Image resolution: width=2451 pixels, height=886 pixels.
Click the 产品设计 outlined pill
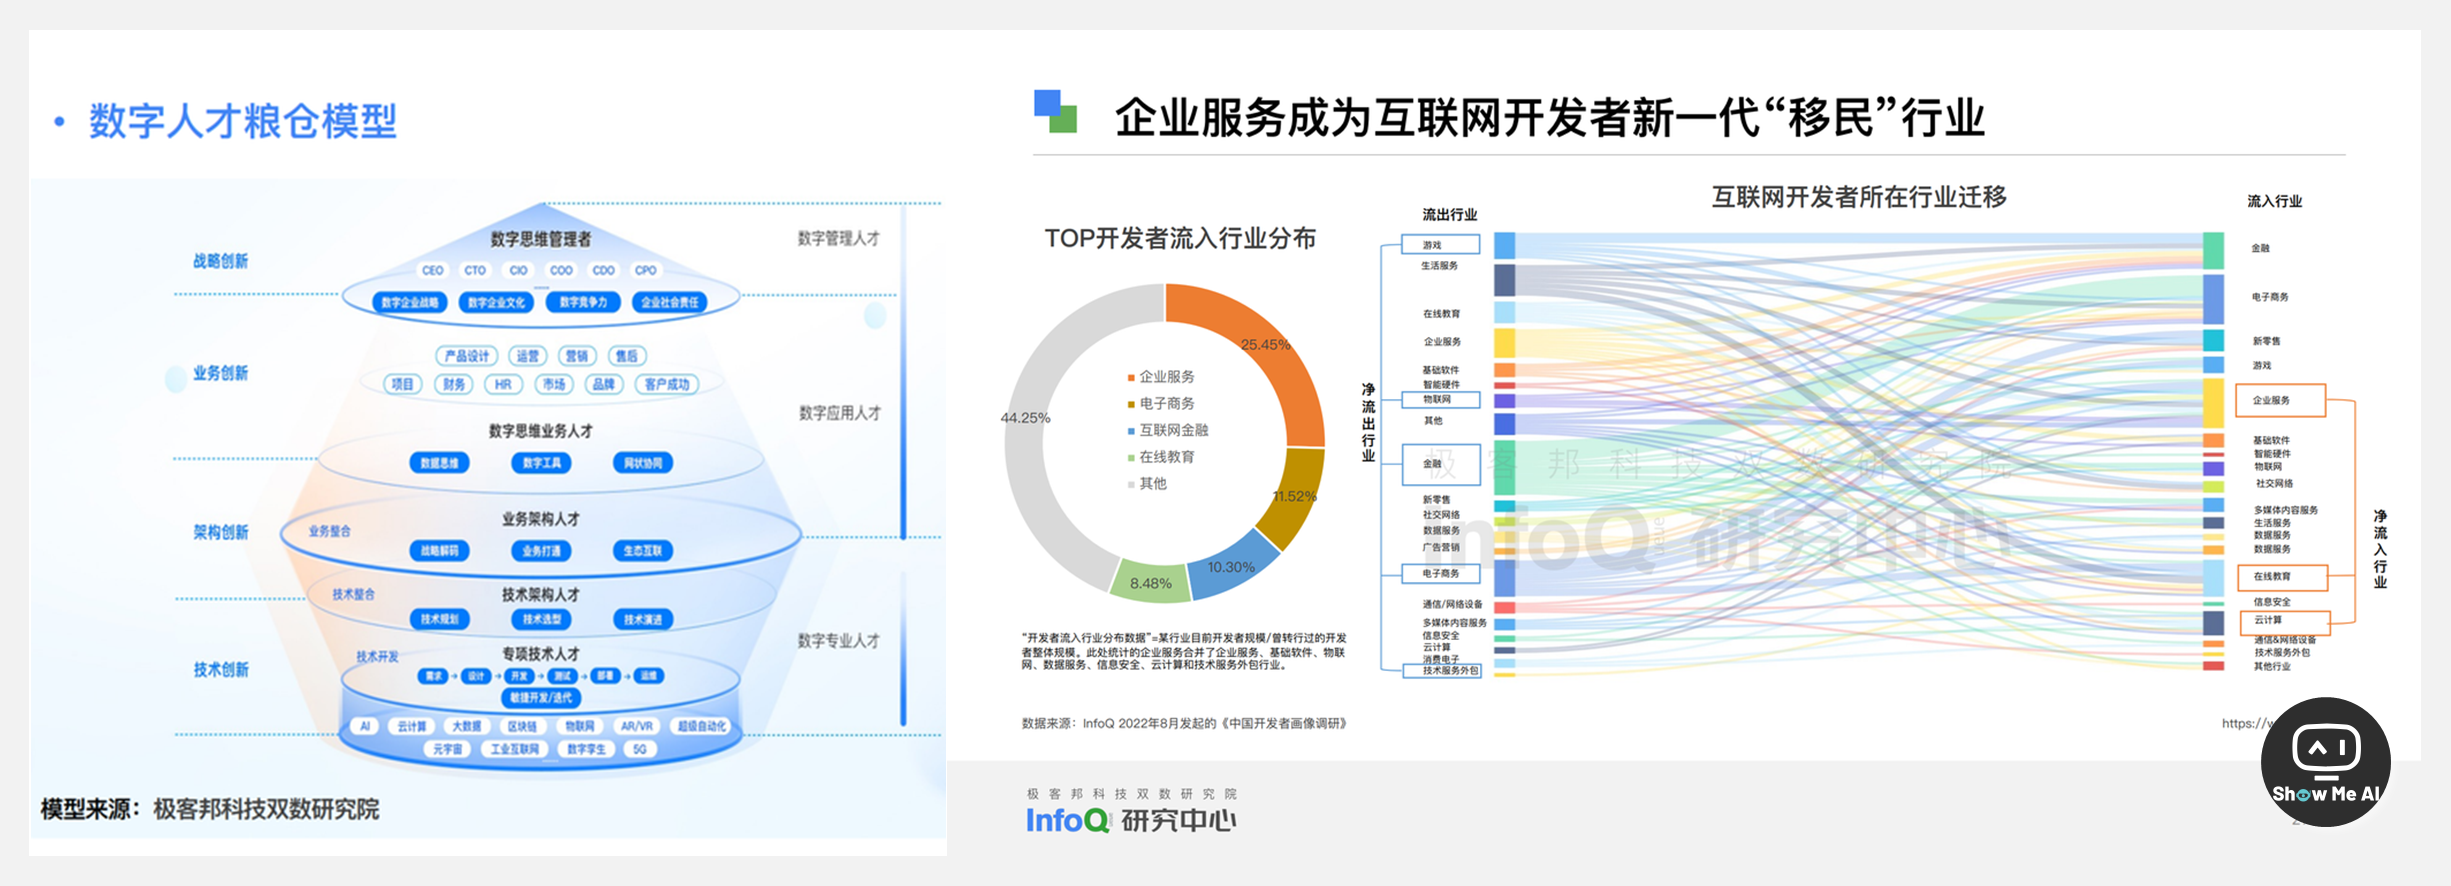(467, 356)
